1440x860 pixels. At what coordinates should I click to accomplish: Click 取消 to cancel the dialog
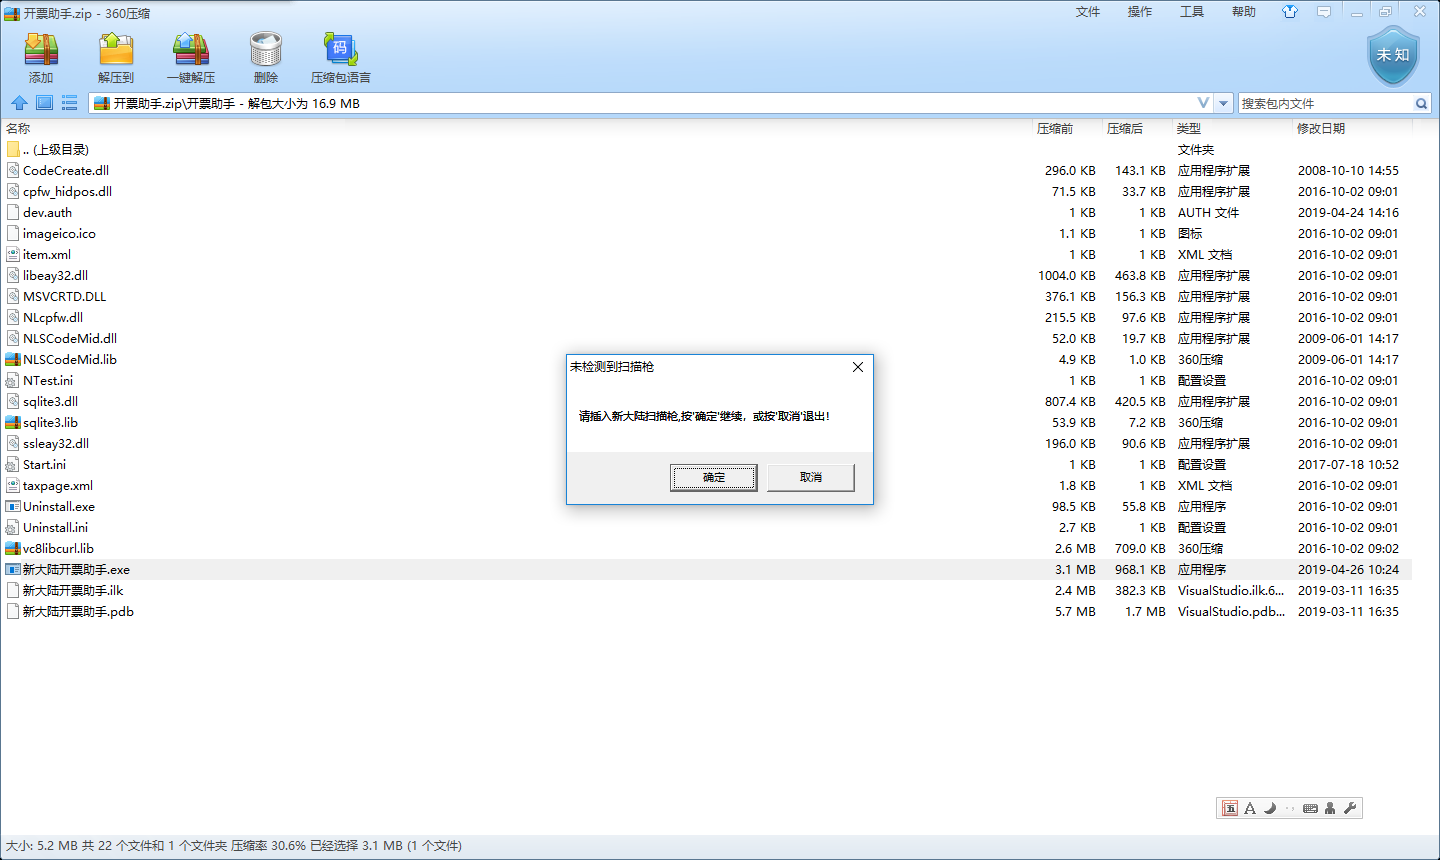(811, 477)
